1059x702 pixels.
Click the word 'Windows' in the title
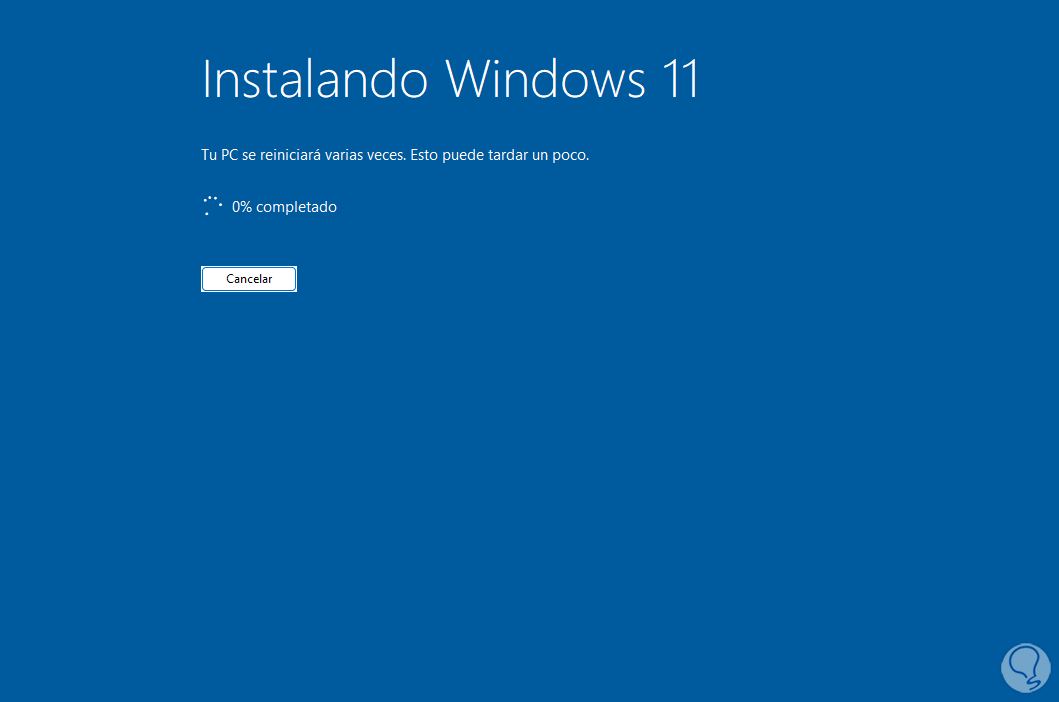[545, 79]
